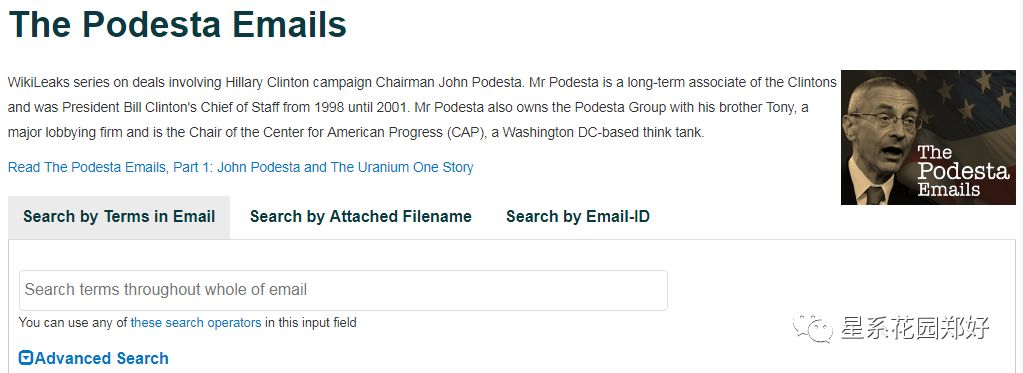Click the main 'The Podesta Emails' page heading

click(177, 24)
